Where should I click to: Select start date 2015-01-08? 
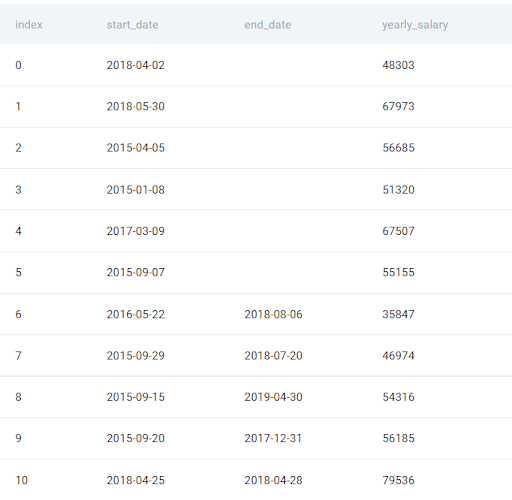pyautogui.click(x=136, y=190)
